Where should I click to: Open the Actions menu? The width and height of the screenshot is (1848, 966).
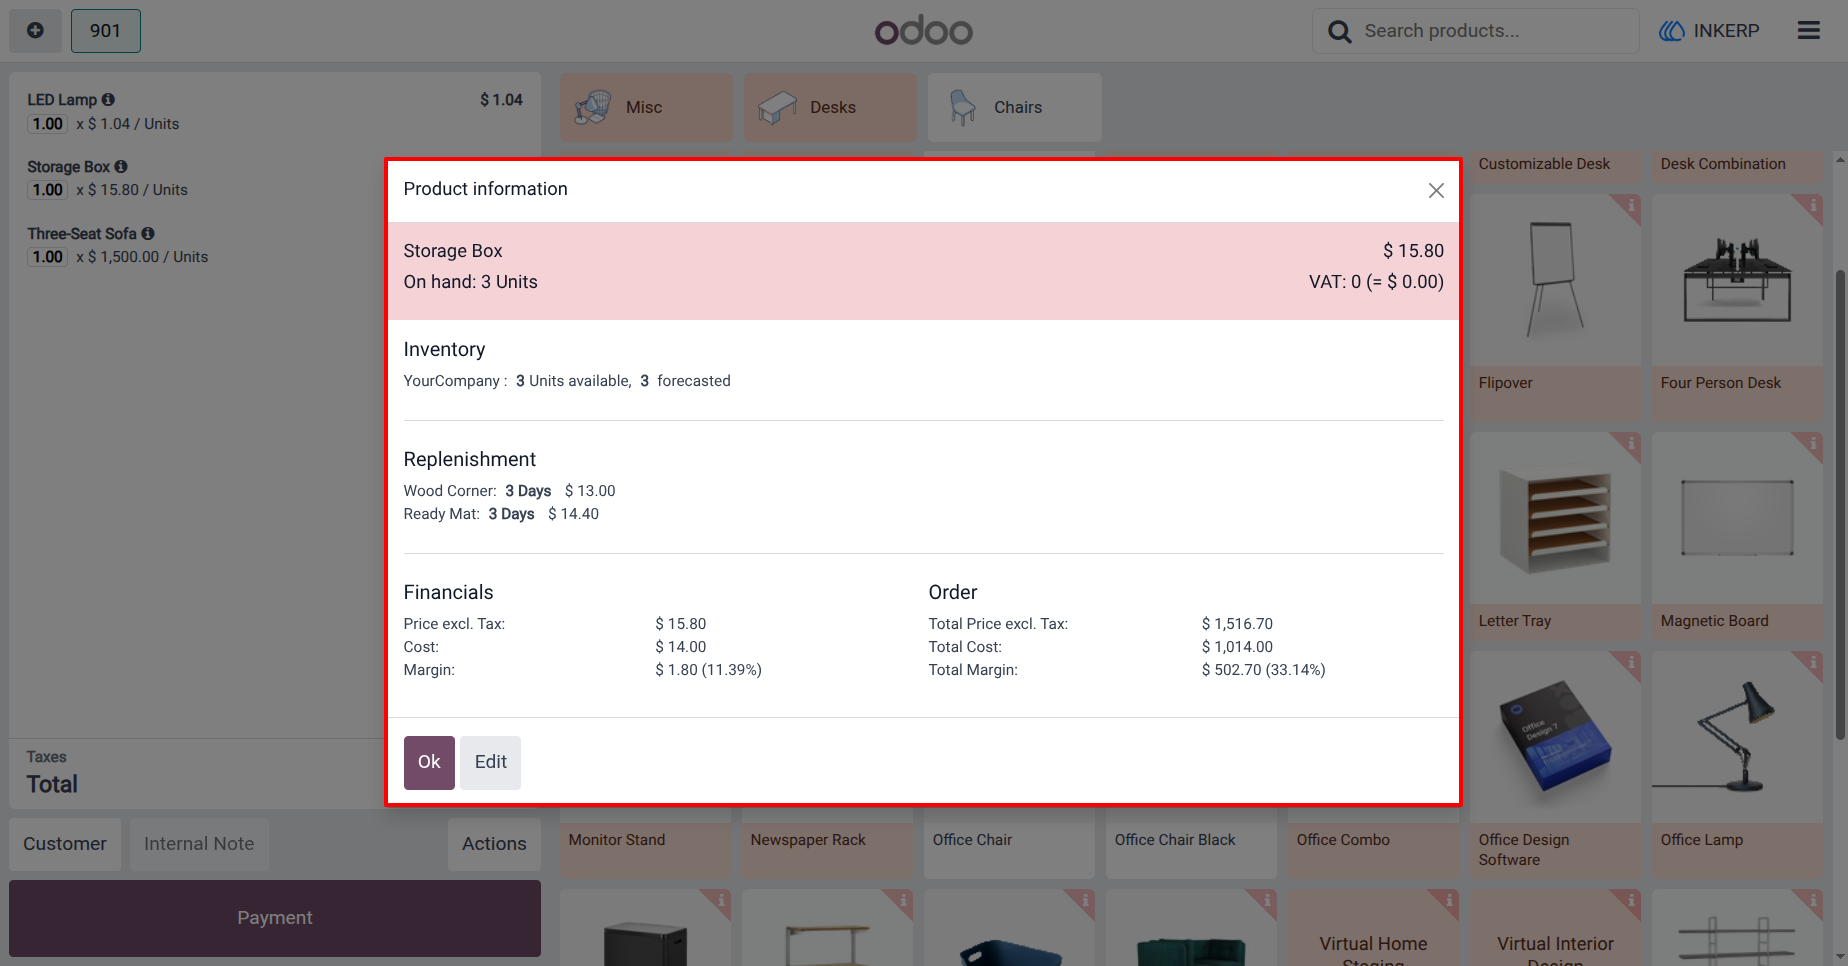pos(494,844)
